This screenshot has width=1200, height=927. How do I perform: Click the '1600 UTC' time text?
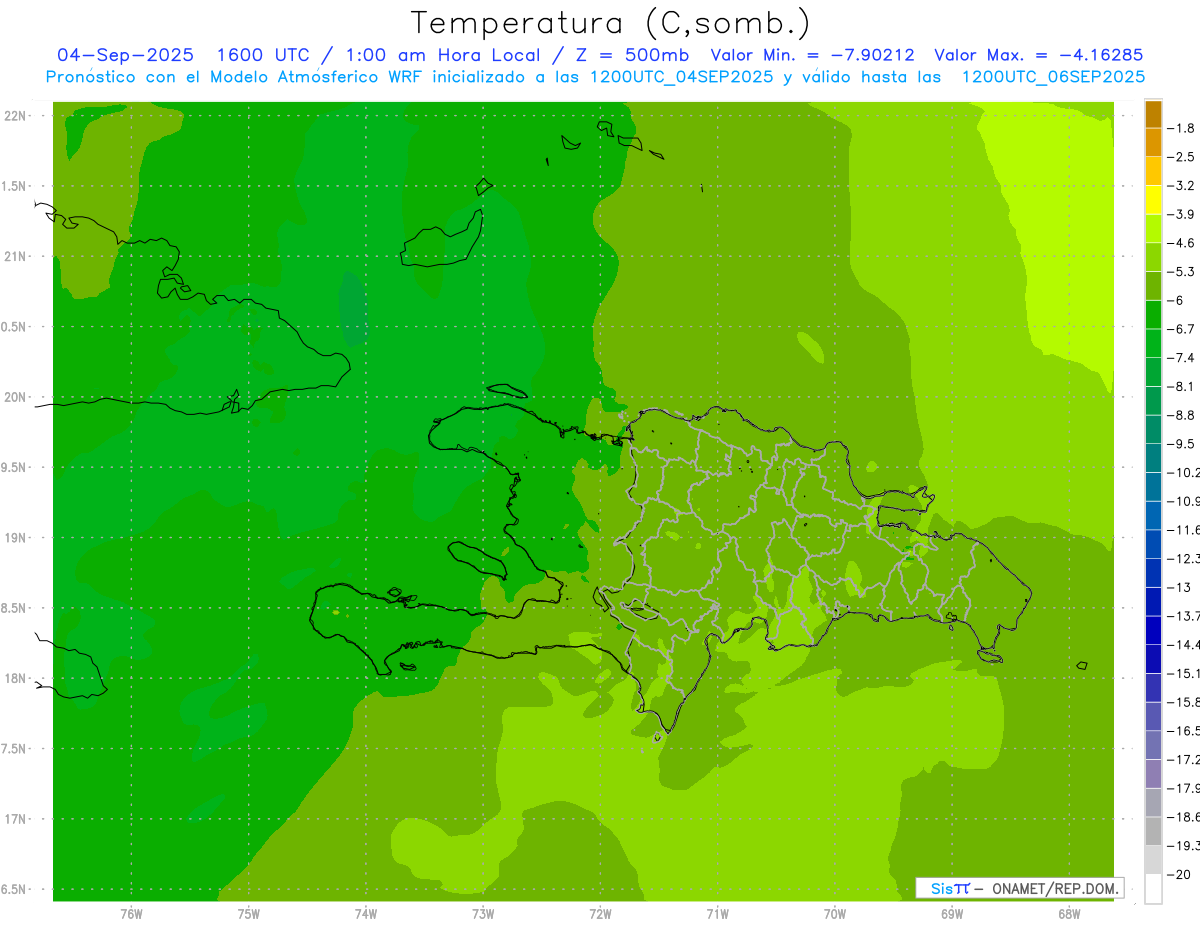point(263,55)
